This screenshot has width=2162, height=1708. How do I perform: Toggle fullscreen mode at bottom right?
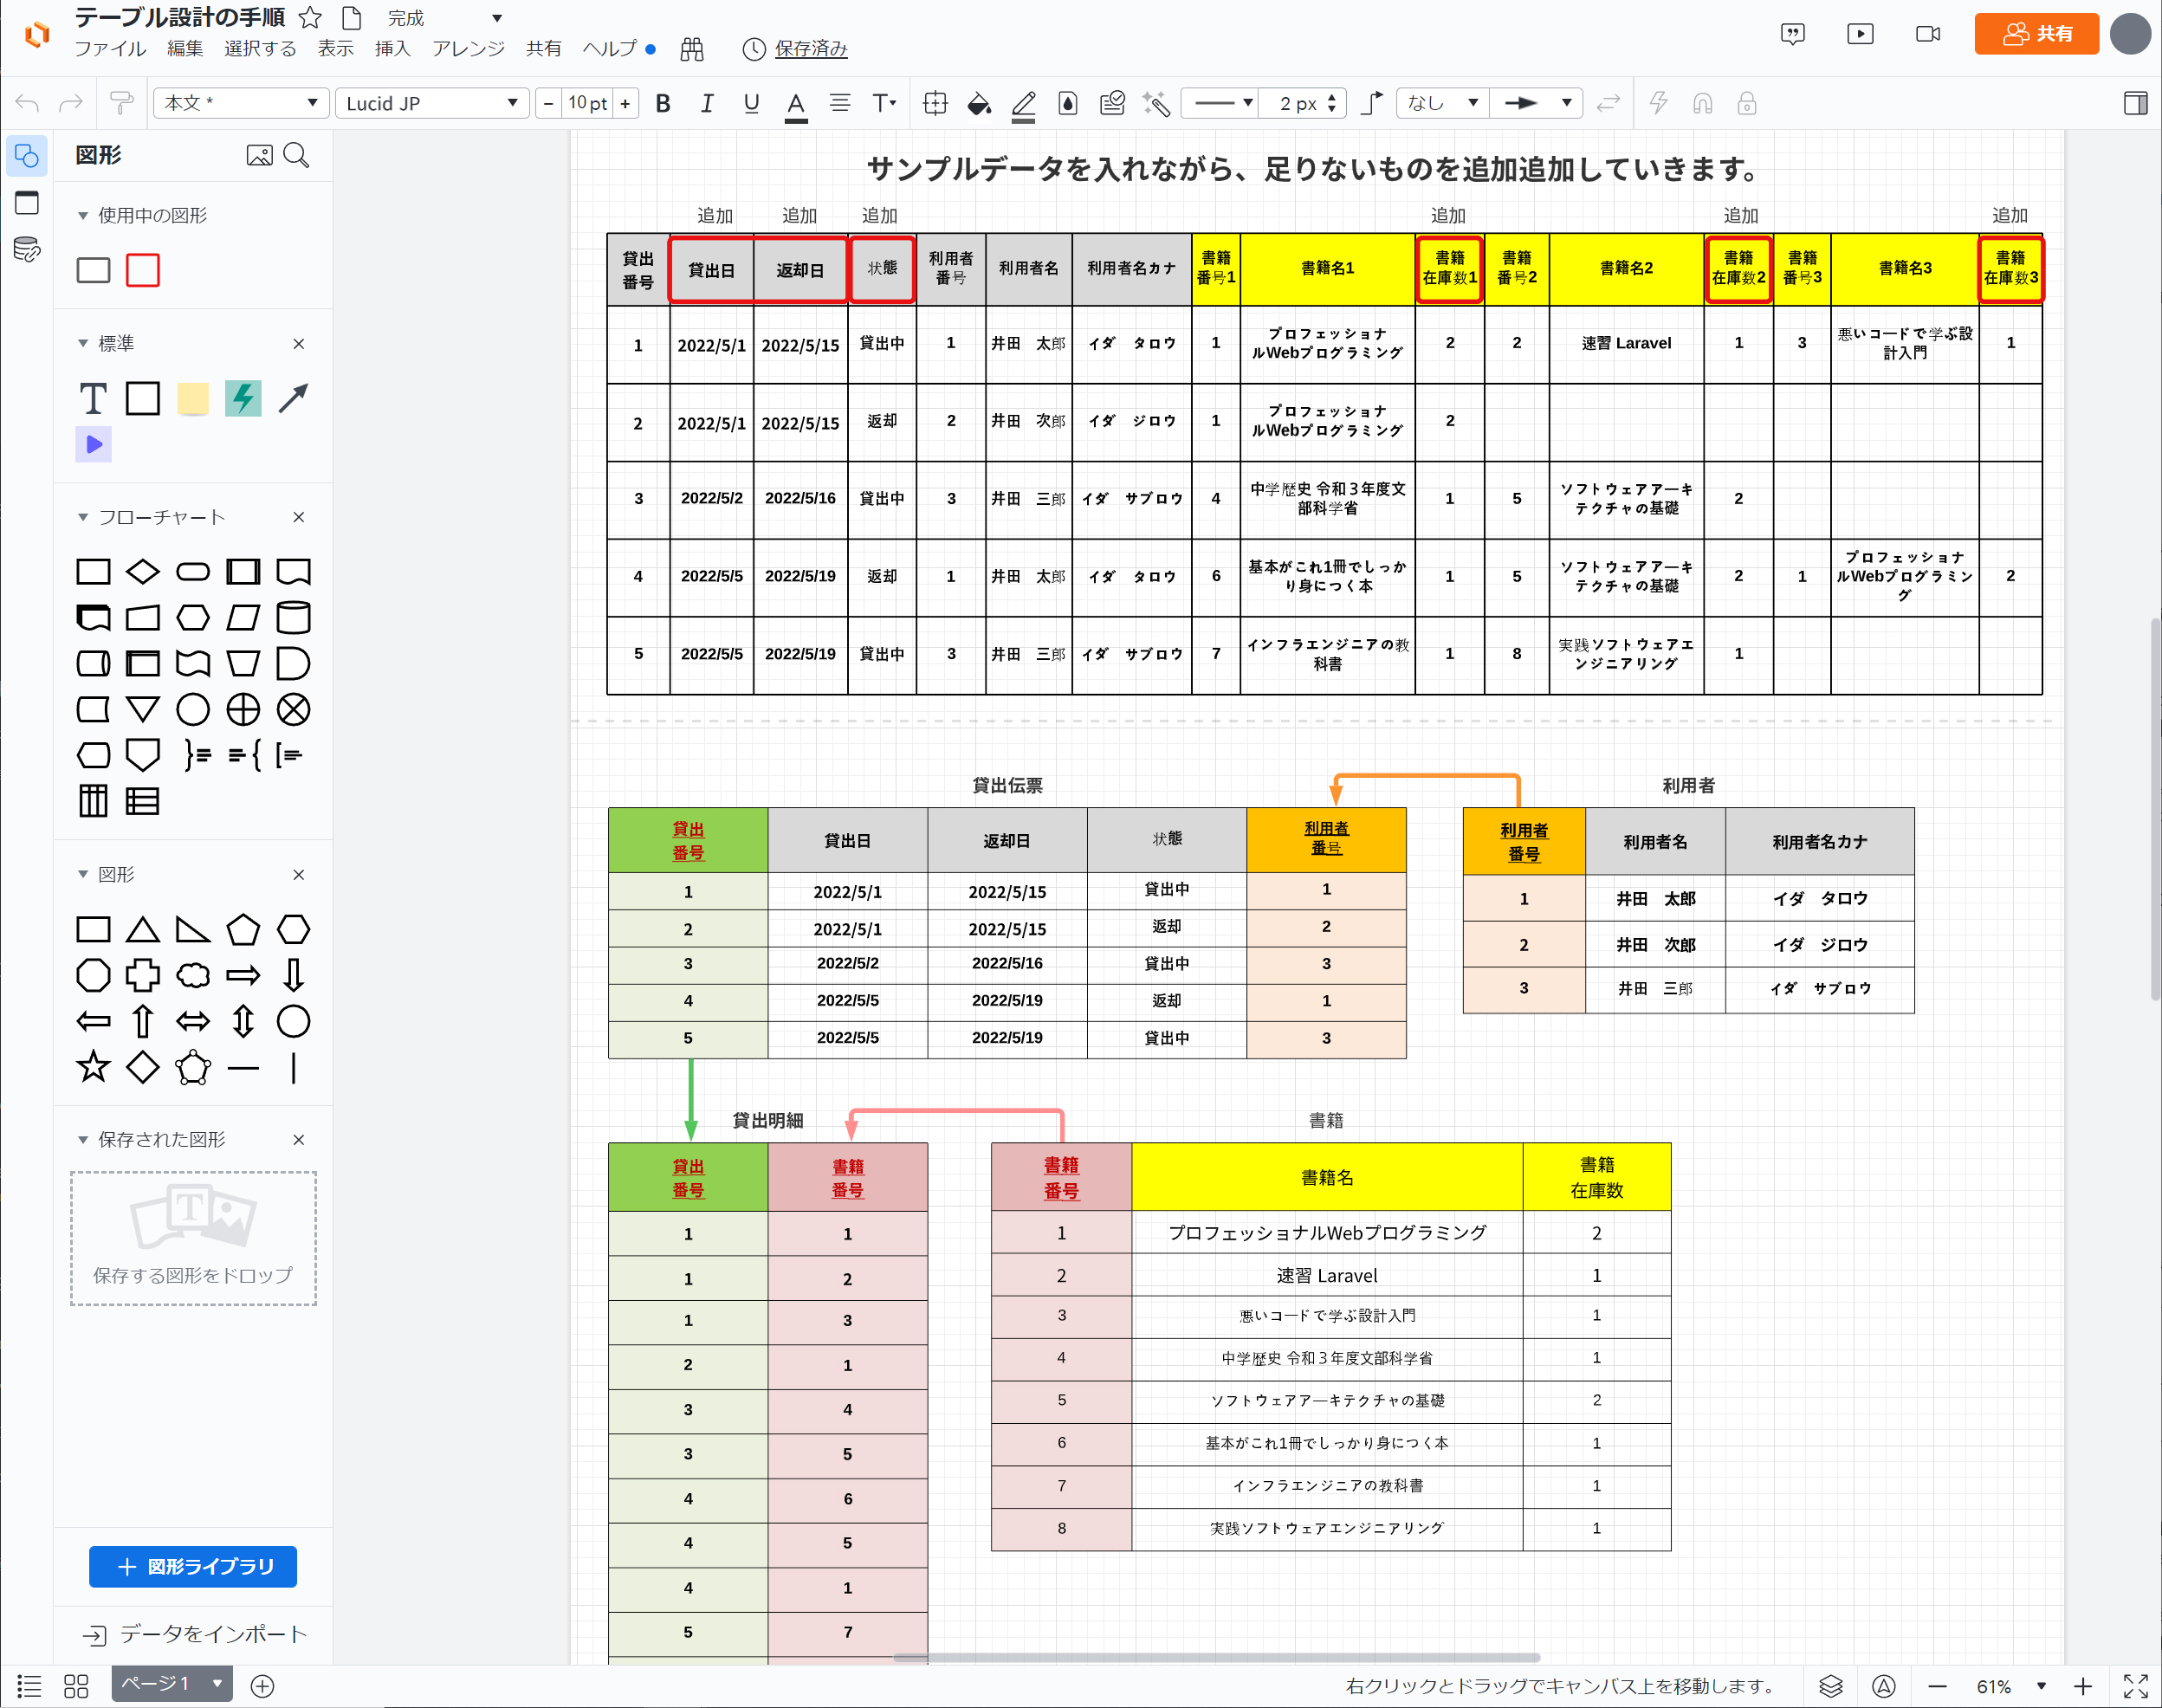2135,1686
